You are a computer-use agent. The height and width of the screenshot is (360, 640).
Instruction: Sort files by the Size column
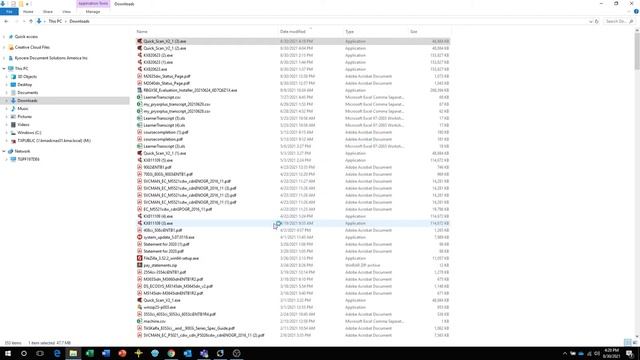click(413, 31)
